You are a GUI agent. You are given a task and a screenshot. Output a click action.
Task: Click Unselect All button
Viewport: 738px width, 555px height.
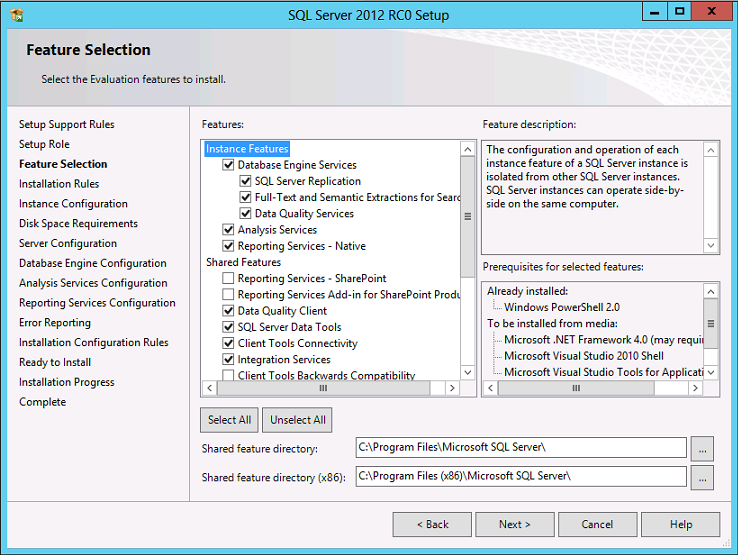[297, 420]
